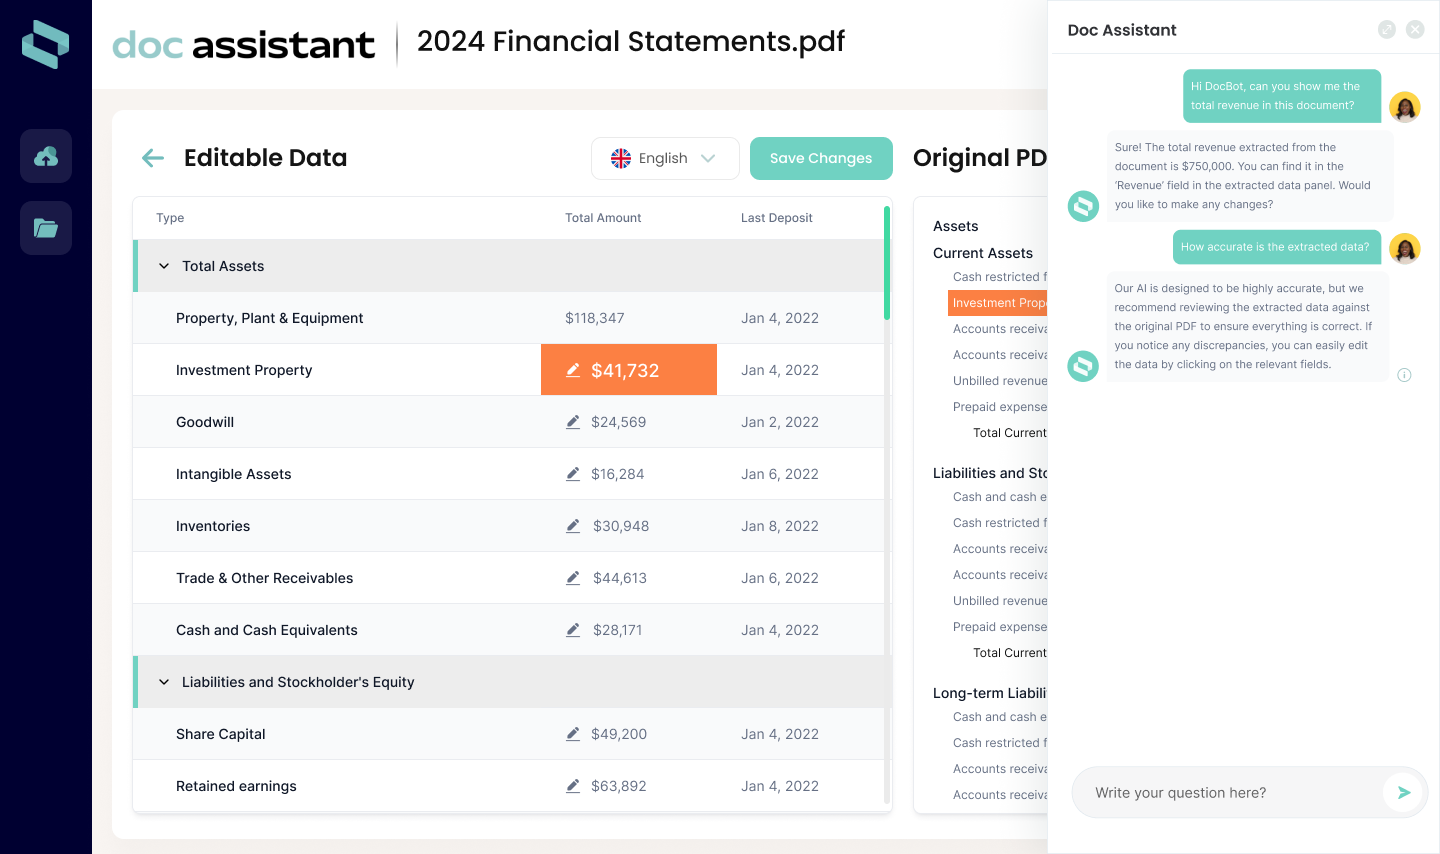Open the folder icon in sidebar
The height and width of the screenshot is (854, 1440).
click(46, 228)
